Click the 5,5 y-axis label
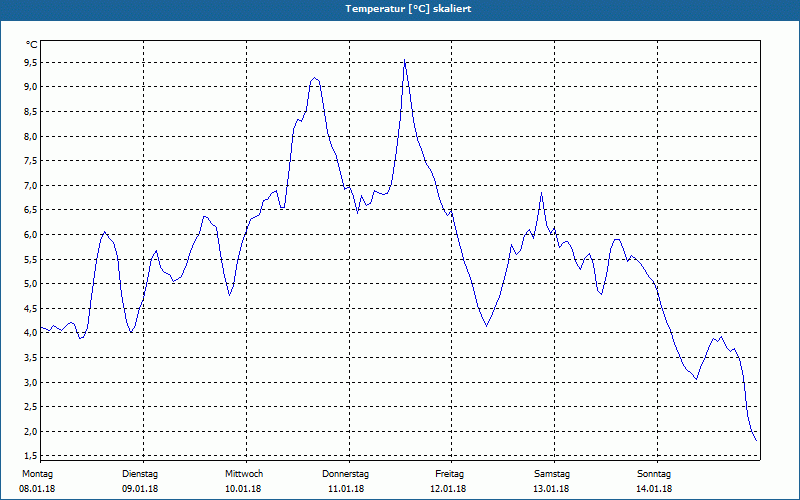The width and height of the screenshot is (800, 500). pos(31,259)
